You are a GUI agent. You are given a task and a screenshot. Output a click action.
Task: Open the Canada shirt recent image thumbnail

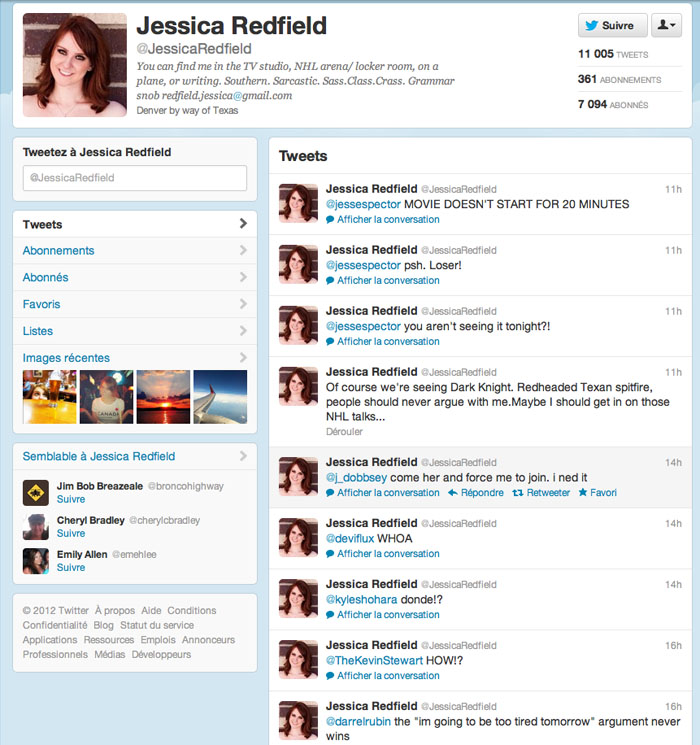point(106,397)
